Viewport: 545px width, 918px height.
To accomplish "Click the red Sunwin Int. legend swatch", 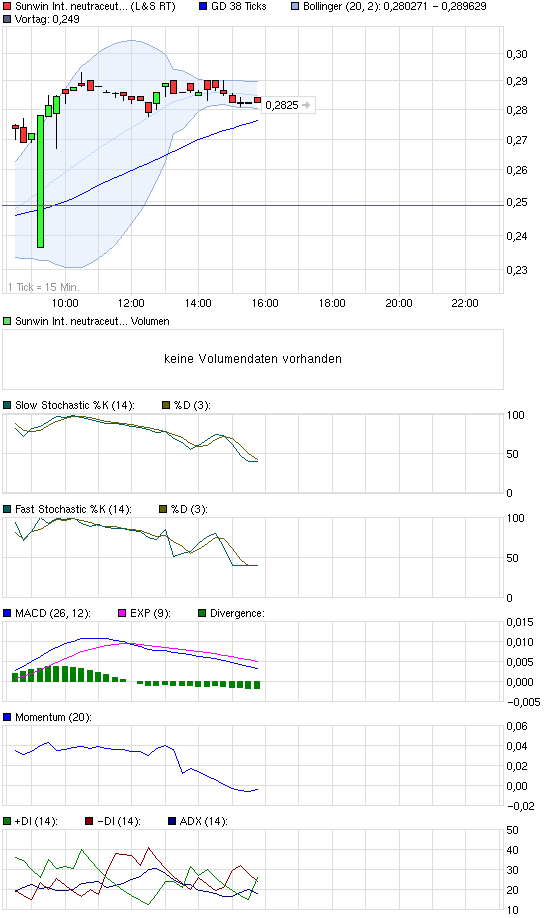I will click(7, 6).
